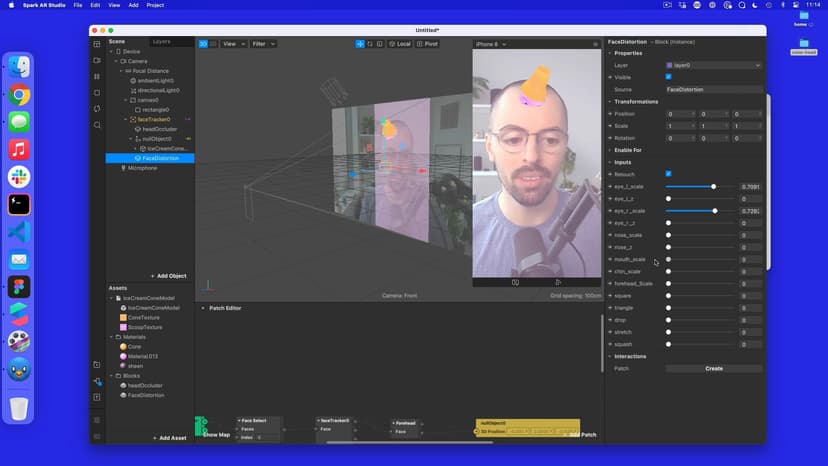Collapse the faceTracker0 tree node
Viewport: 828px width, 466px height.
pos(126,119)
